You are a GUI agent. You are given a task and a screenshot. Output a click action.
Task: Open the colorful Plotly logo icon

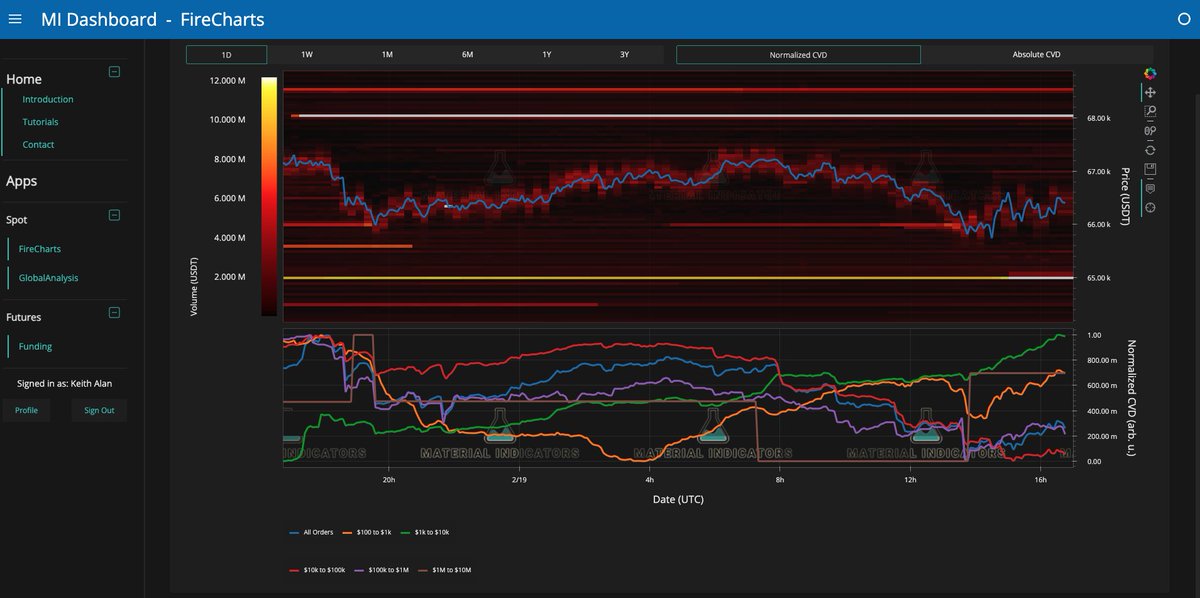click(x=1150, y=72)
